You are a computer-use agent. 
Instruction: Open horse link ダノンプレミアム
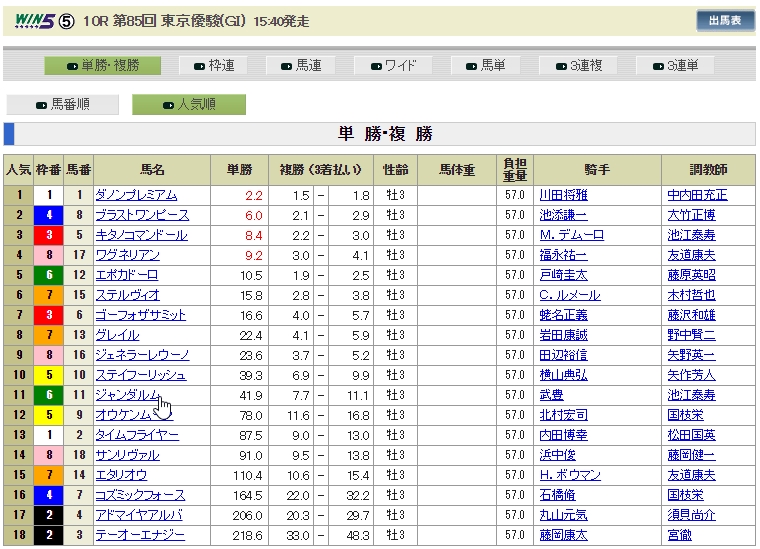(135, 195)
